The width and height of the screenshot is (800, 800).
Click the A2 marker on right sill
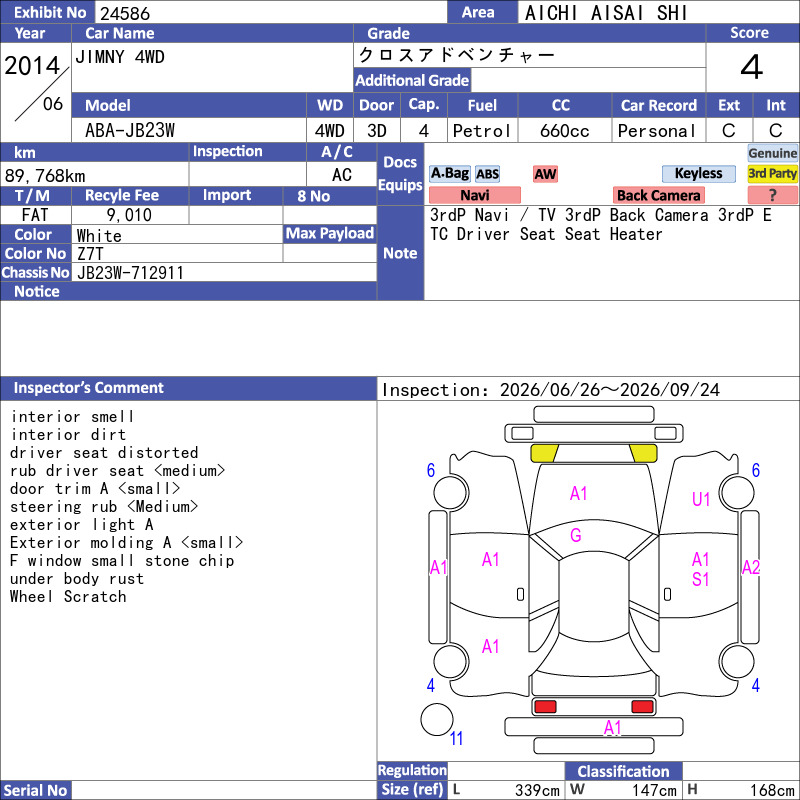(x=751, y=567)
